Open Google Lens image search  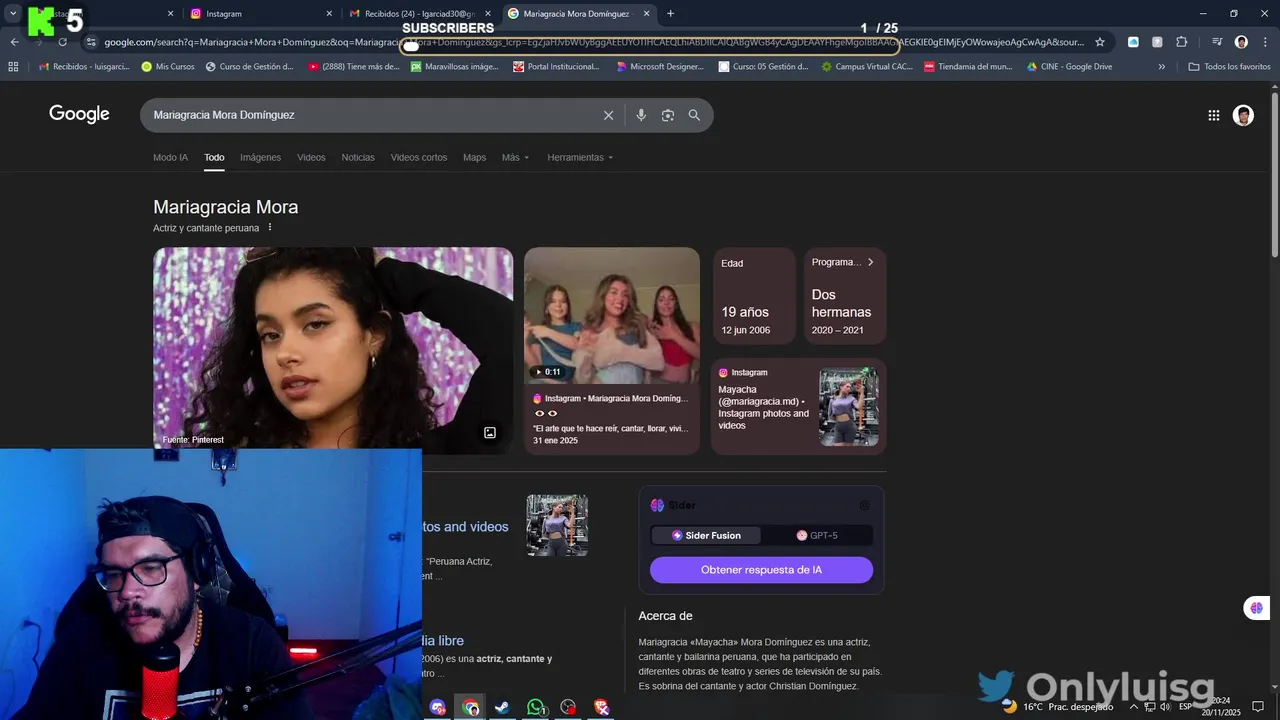click(668, 115)
